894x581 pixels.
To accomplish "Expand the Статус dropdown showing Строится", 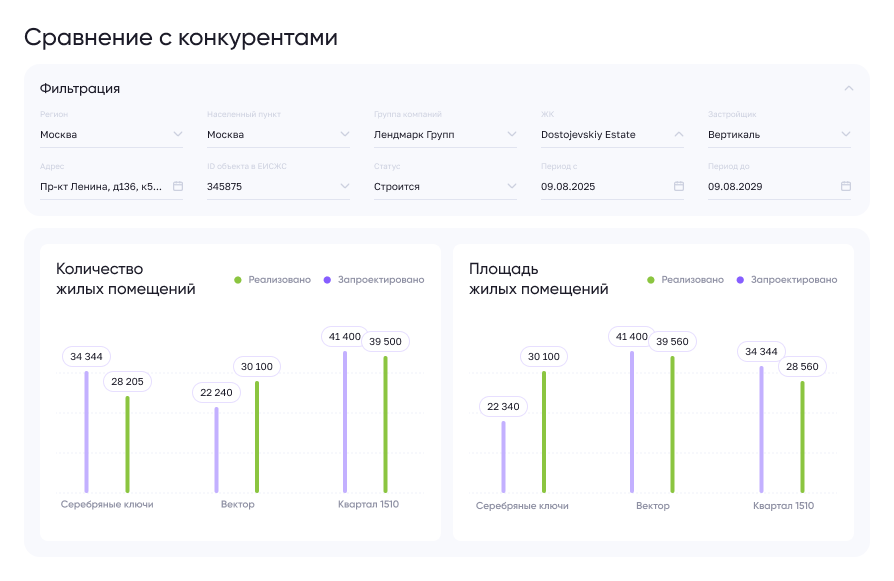I will [x=445, y=186].
